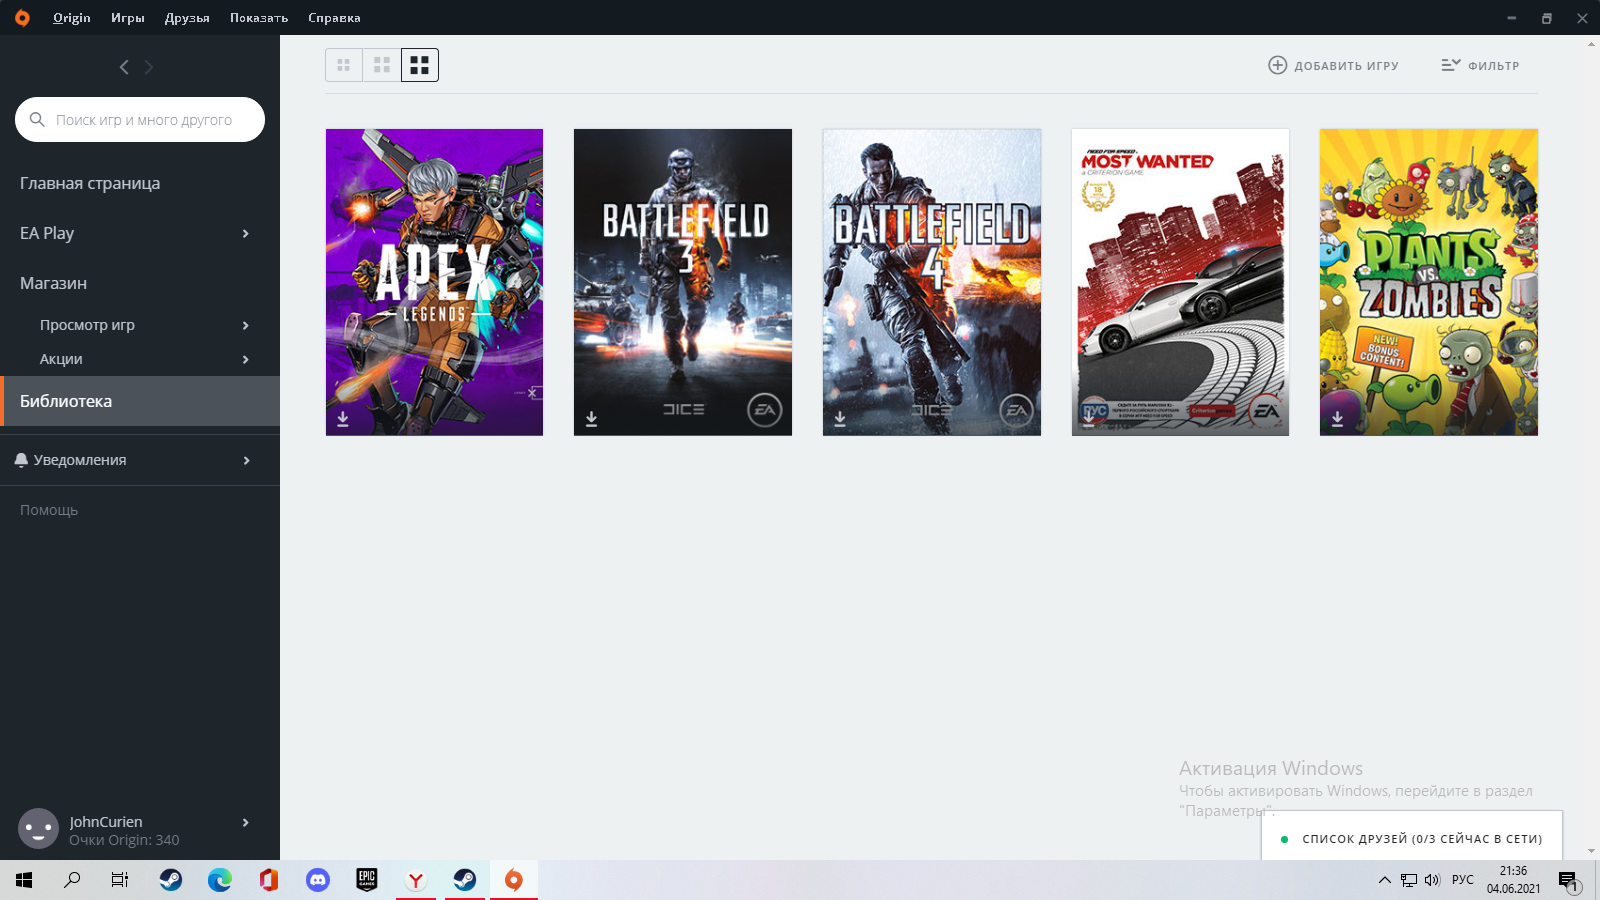Viewport: 1600px width, 900px height.
Task: Expand Уведомления arrow
Action: click(245, 460)
